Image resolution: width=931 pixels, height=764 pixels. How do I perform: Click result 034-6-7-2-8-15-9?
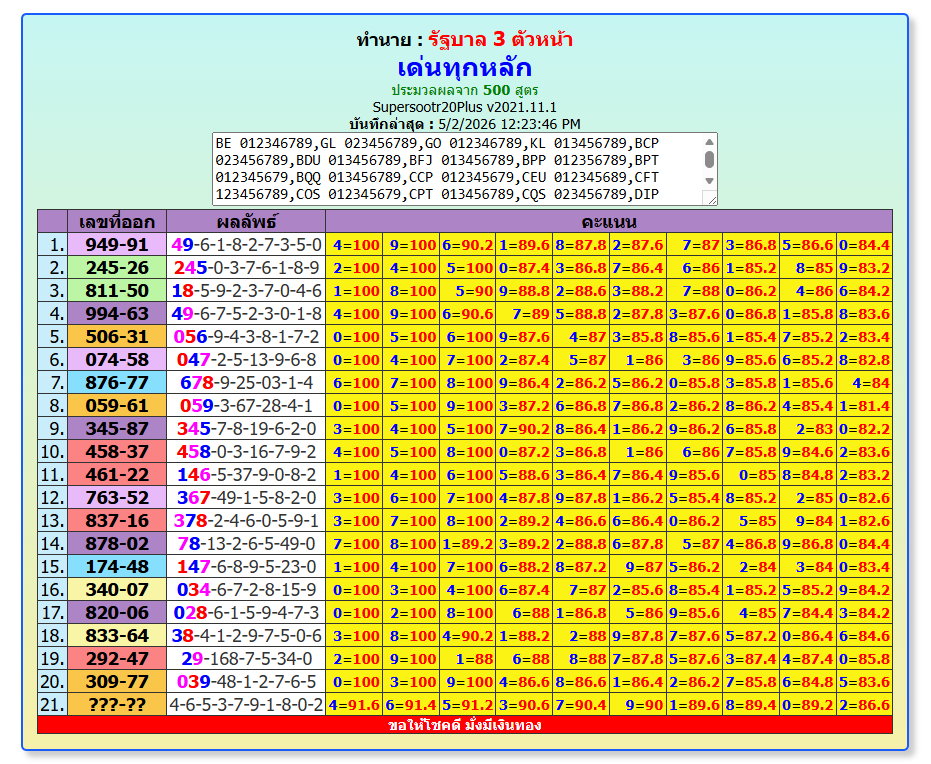coord(246,589)
